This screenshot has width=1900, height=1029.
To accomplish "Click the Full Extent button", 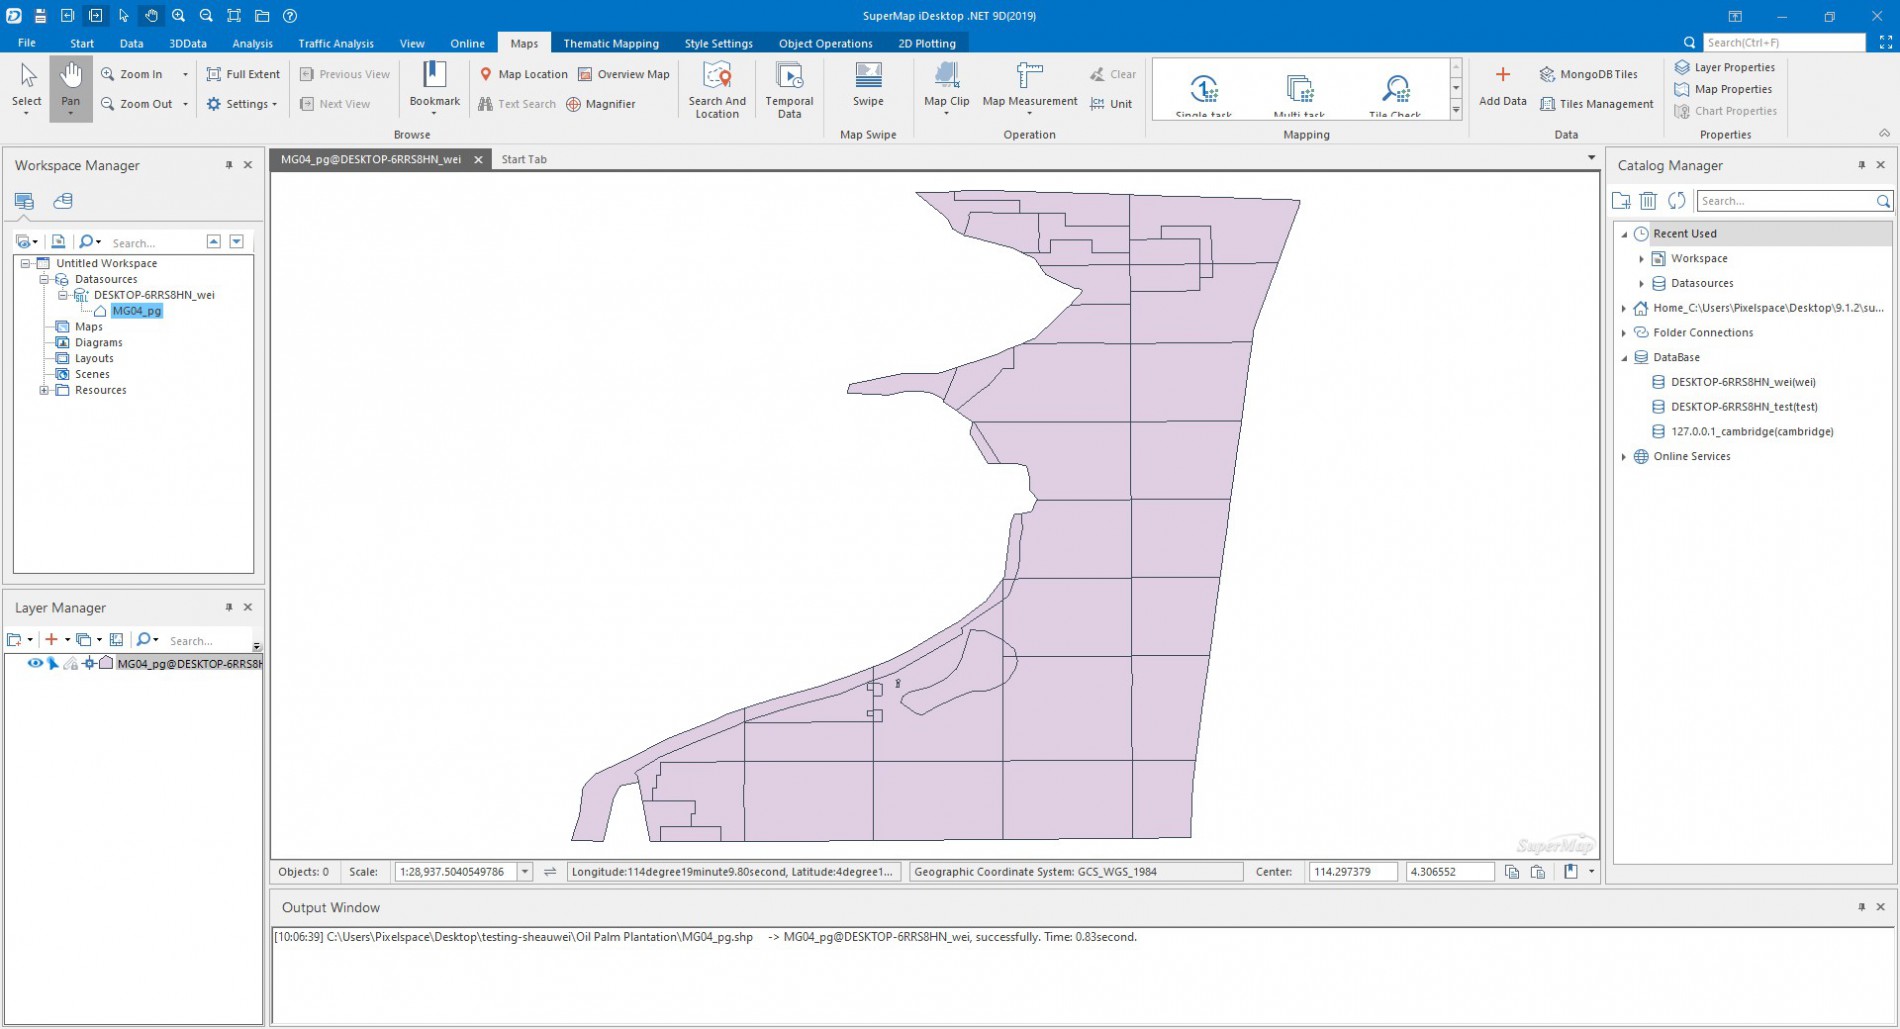I will pos(243,74).
